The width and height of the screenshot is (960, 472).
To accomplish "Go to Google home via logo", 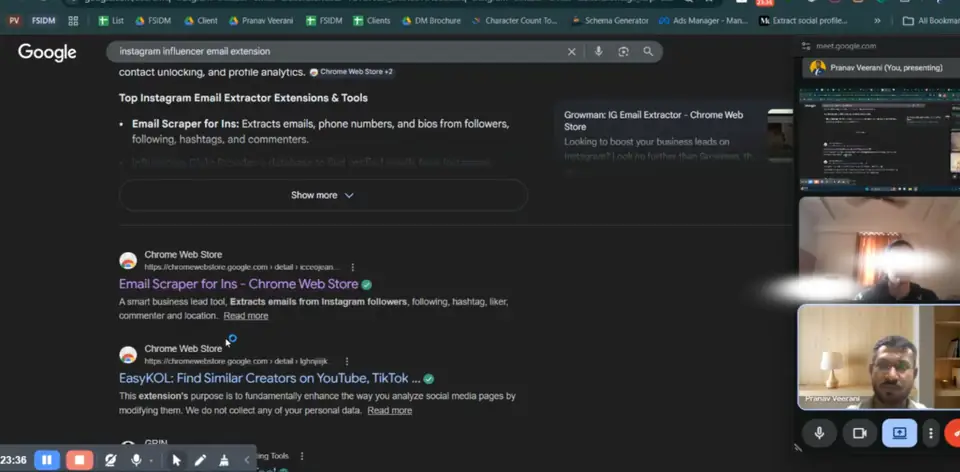I will point(47,52).
